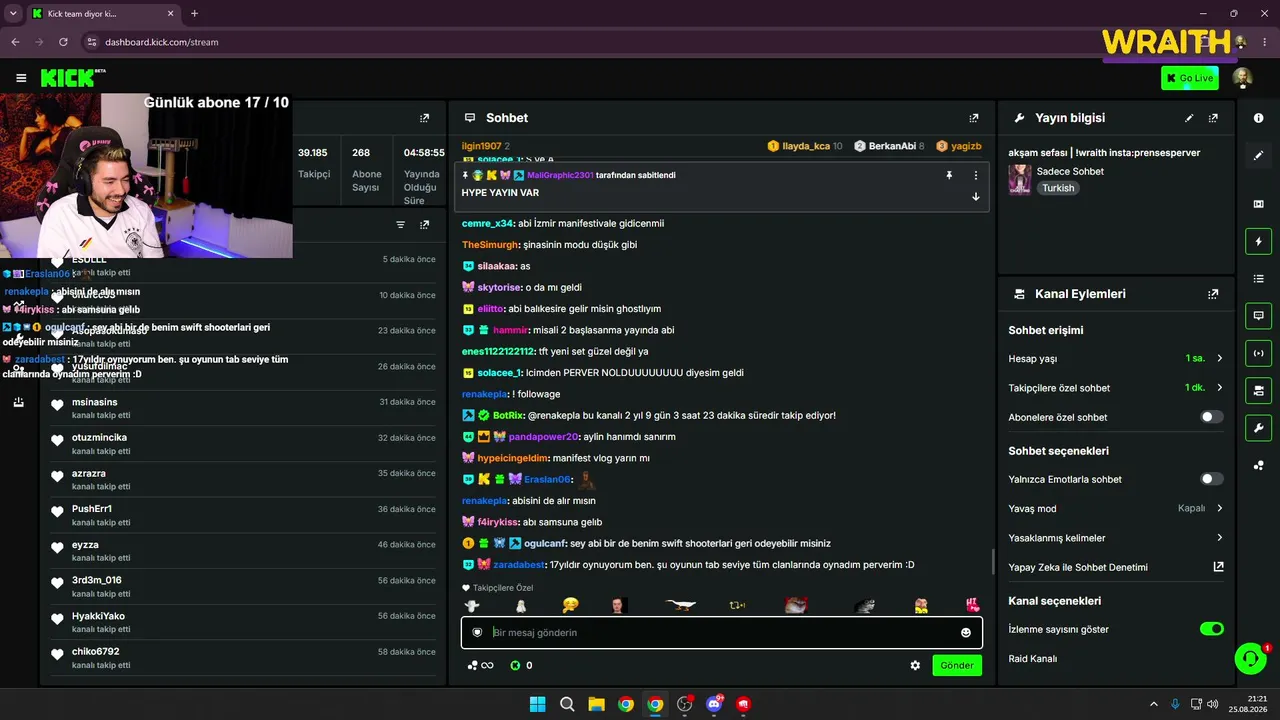Click the KICK points counter icon
Viewport: 1280px width, 720px height.
coord(515,665)
